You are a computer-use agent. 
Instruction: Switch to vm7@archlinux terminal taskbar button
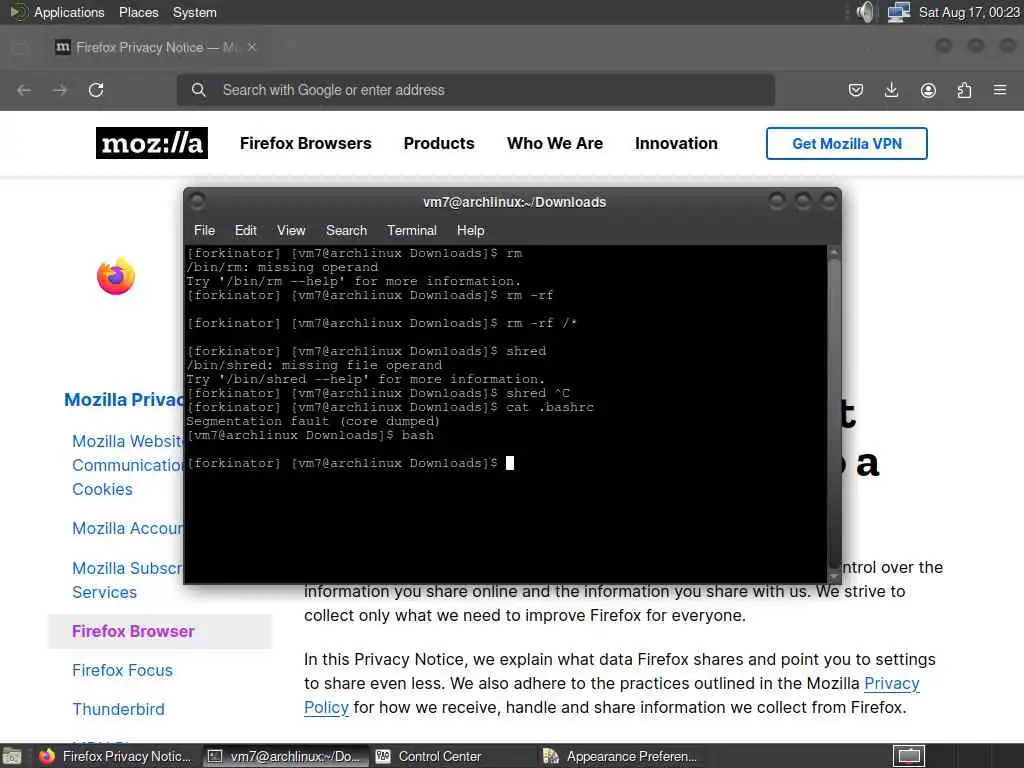(x=285, y=756)
